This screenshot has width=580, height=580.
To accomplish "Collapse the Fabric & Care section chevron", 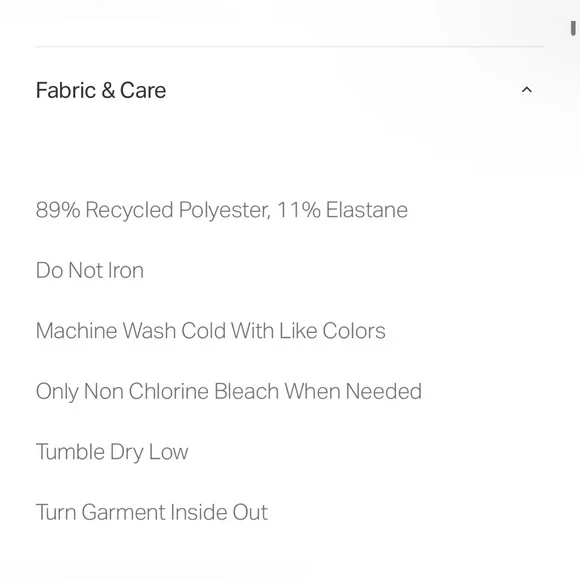I will click(x=526, y=90).
